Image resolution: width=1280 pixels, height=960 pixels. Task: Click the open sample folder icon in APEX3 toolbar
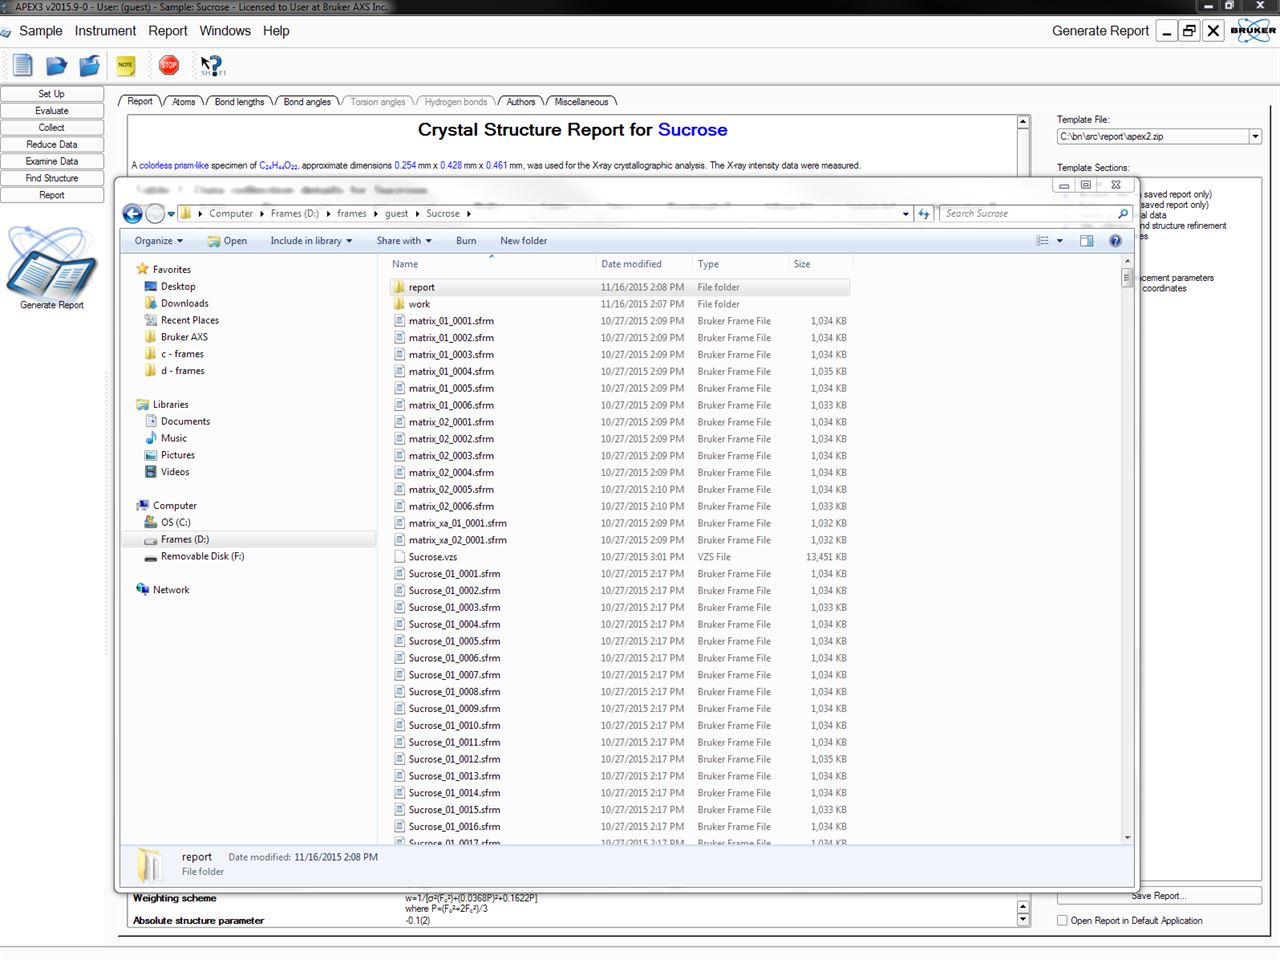point(56,66)
